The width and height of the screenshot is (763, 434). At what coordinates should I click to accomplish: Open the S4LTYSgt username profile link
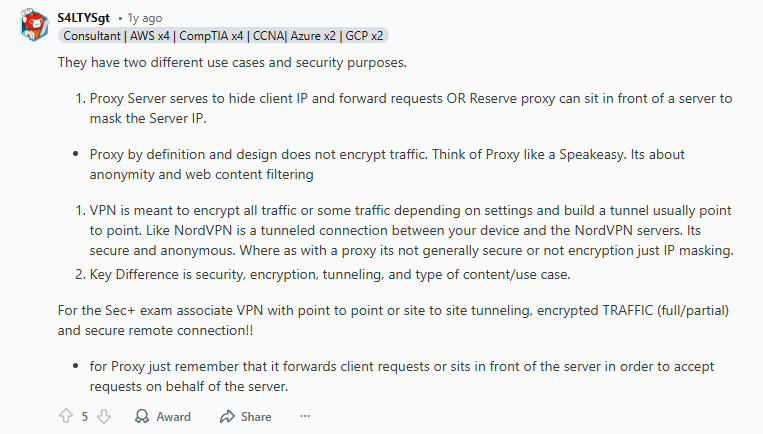pyautogui.click(x=83, y=17)
